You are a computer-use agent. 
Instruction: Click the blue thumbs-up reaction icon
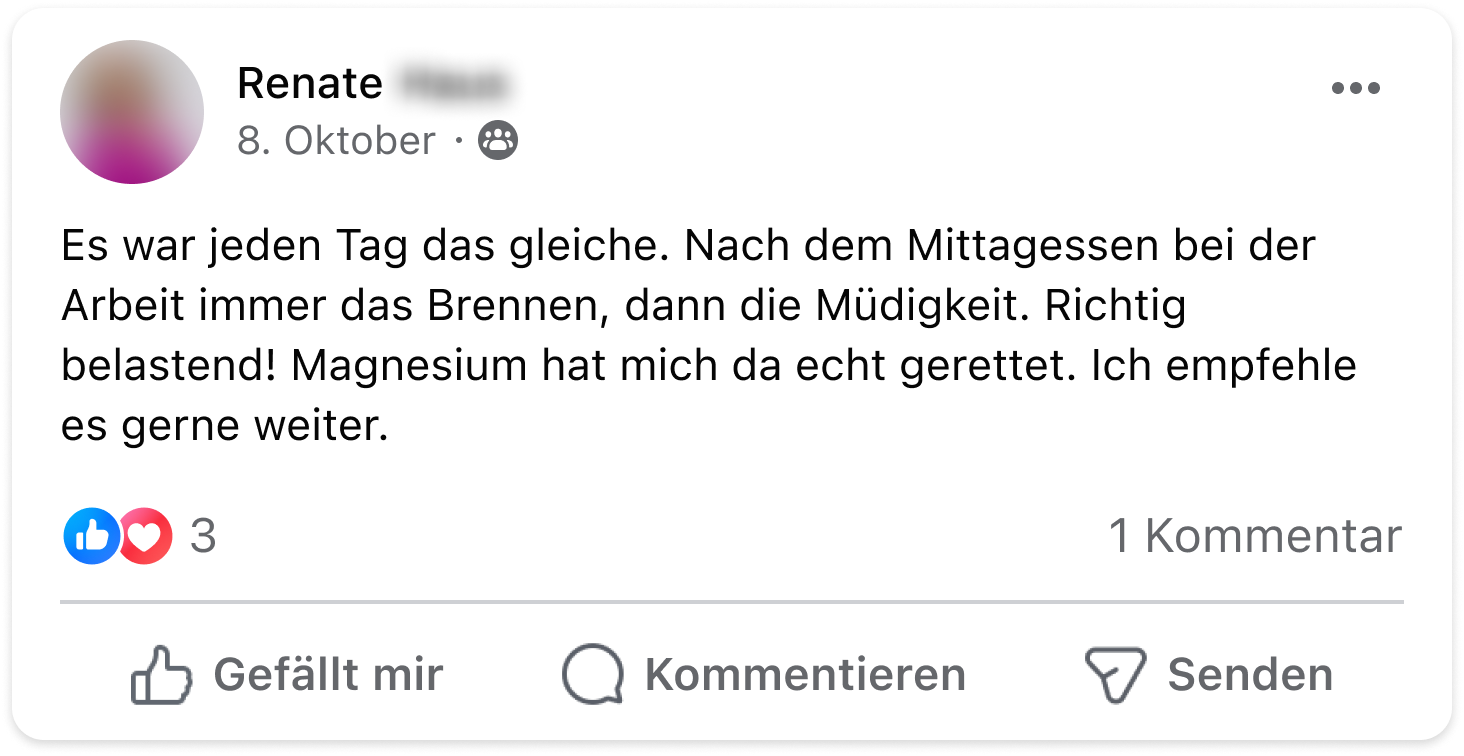(x=91, y=536)
